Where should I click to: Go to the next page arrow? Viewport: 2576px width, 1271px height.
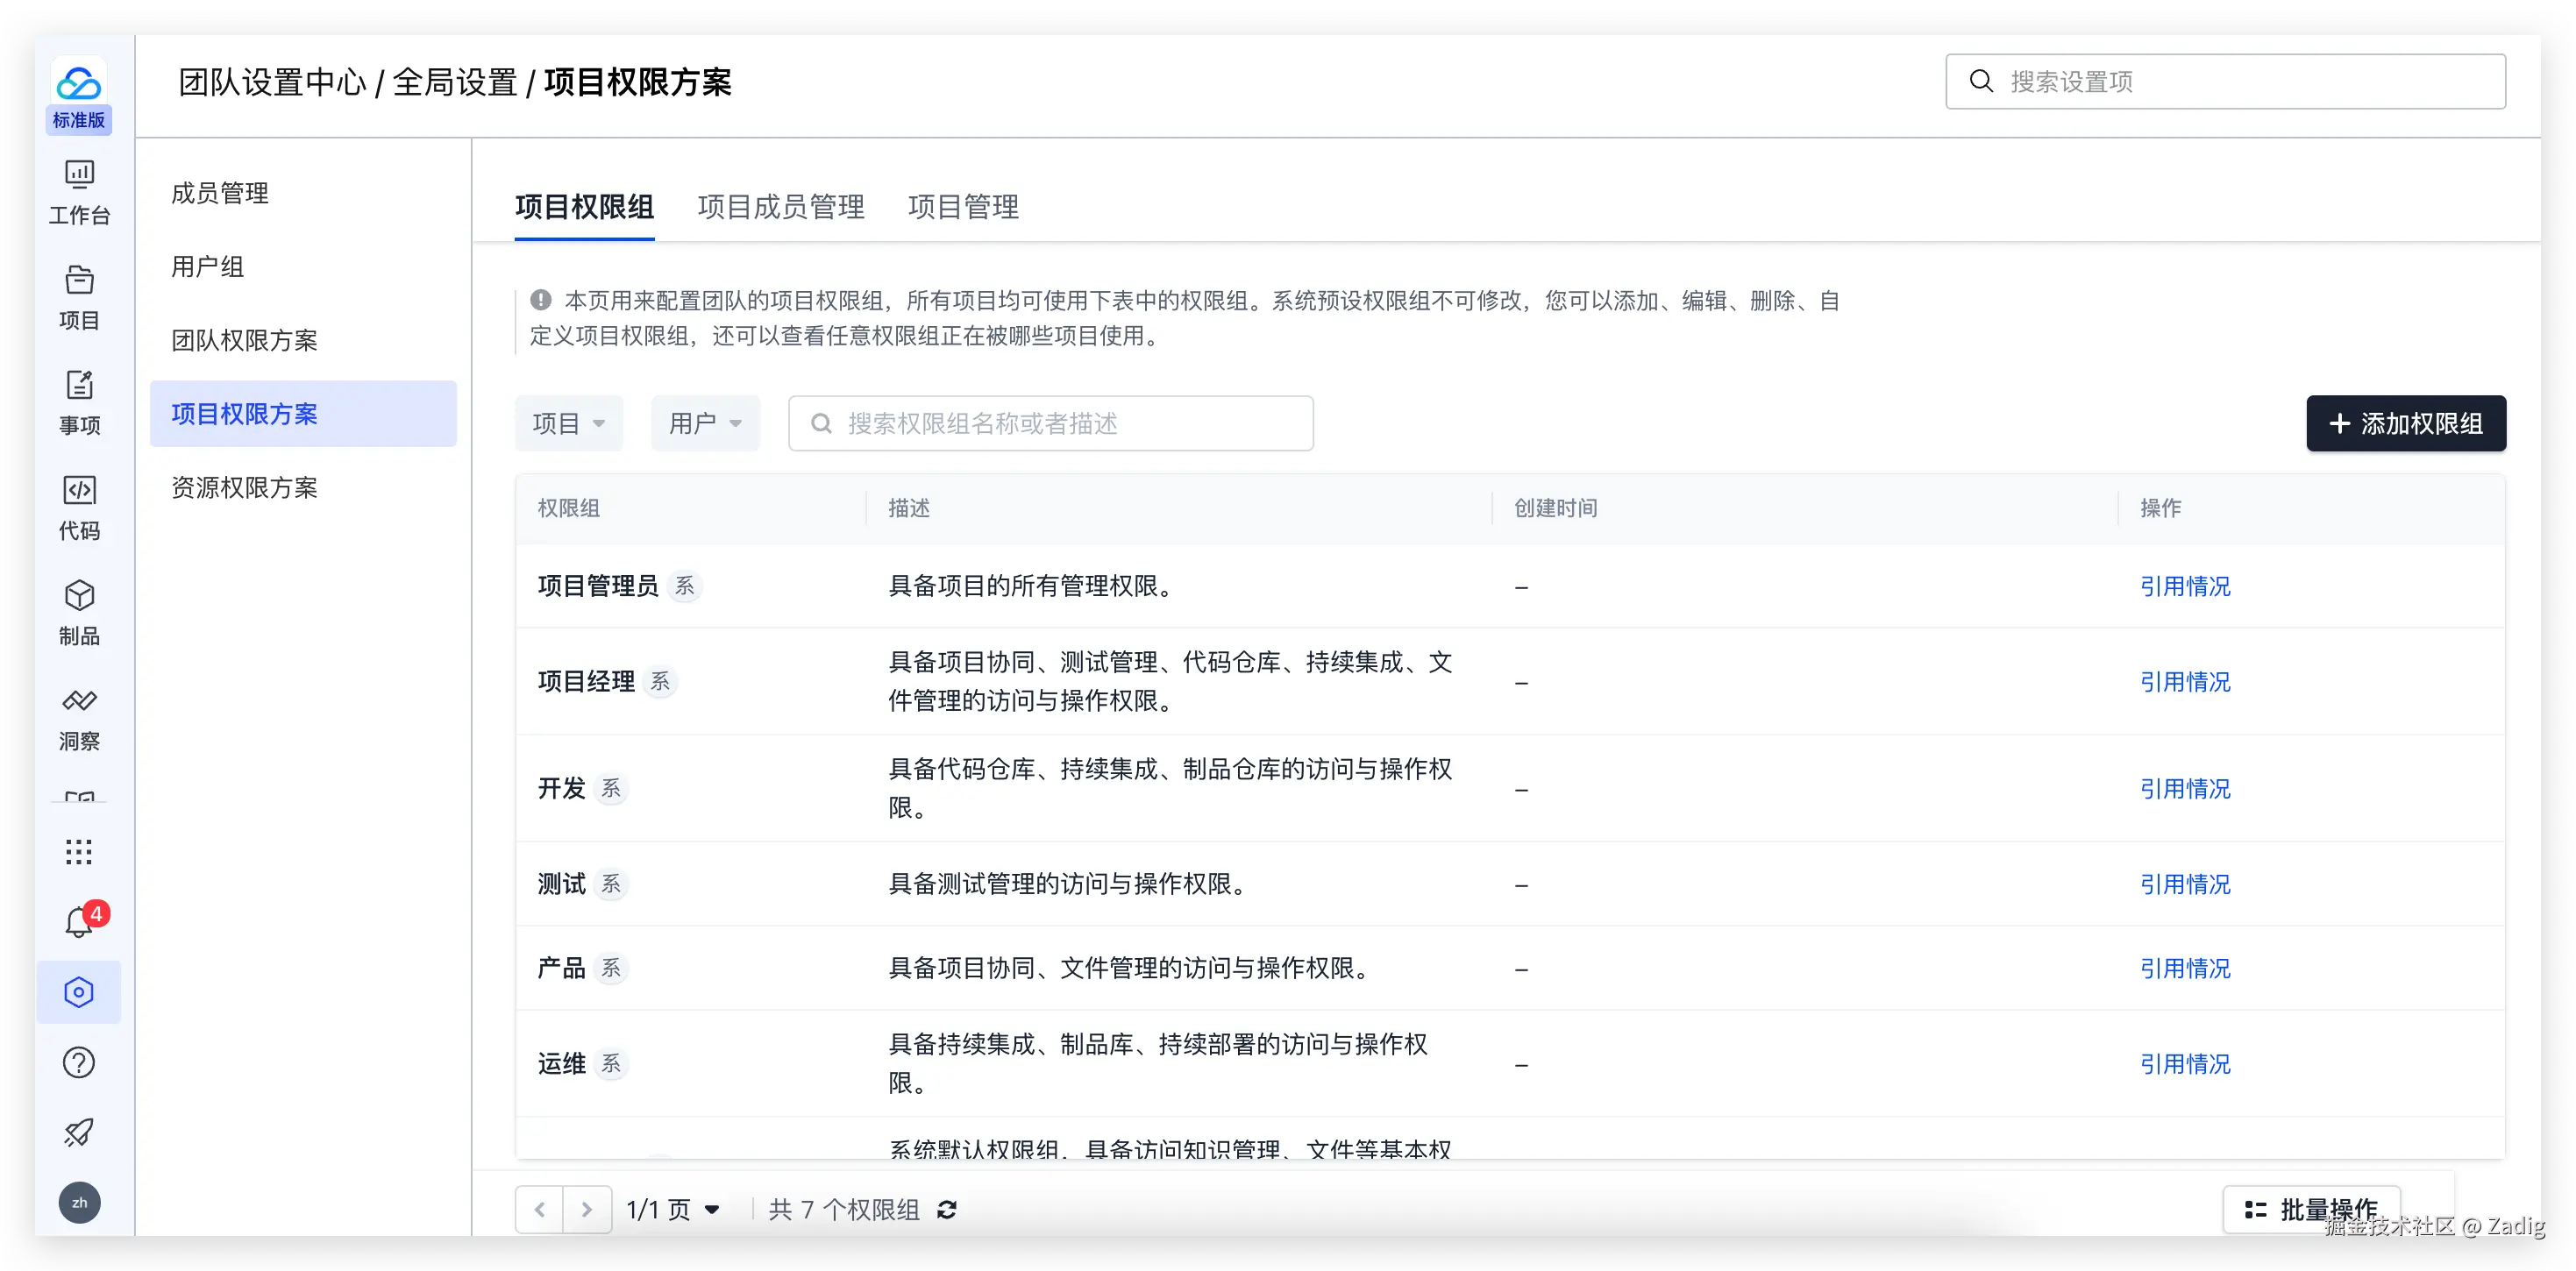(587, 1210)
